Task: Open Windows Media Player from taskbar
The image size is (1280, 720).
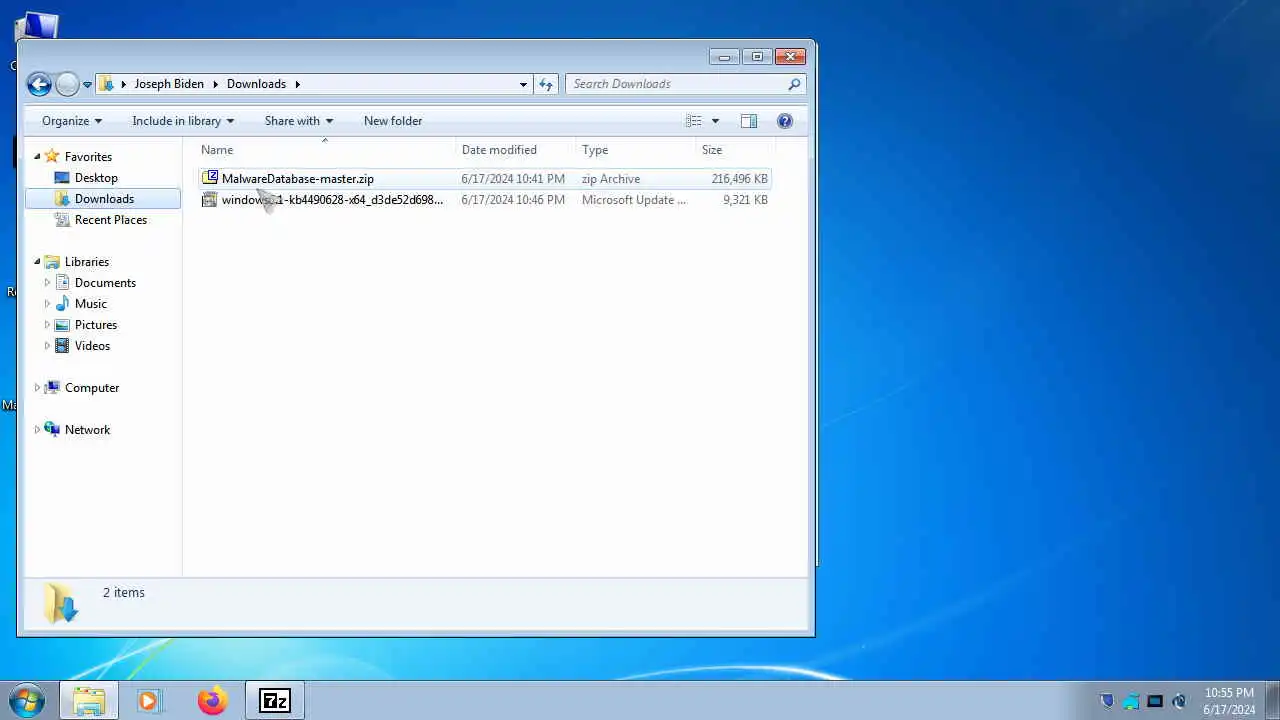Action: tap(149, 701)
